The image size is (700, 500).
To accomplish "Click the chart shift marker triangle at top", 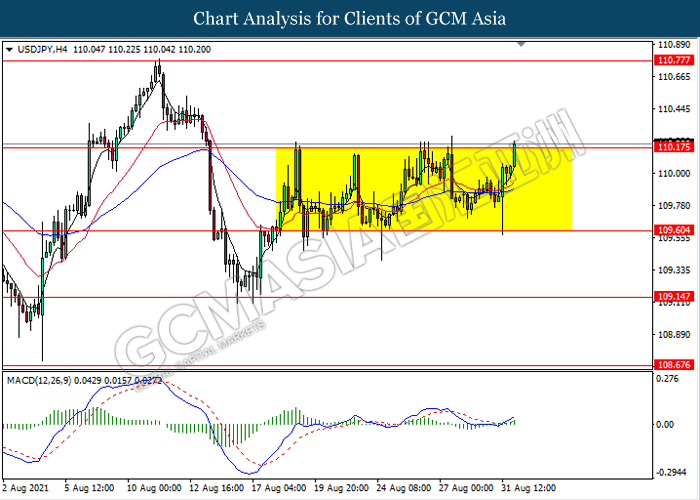I will 521,44.
